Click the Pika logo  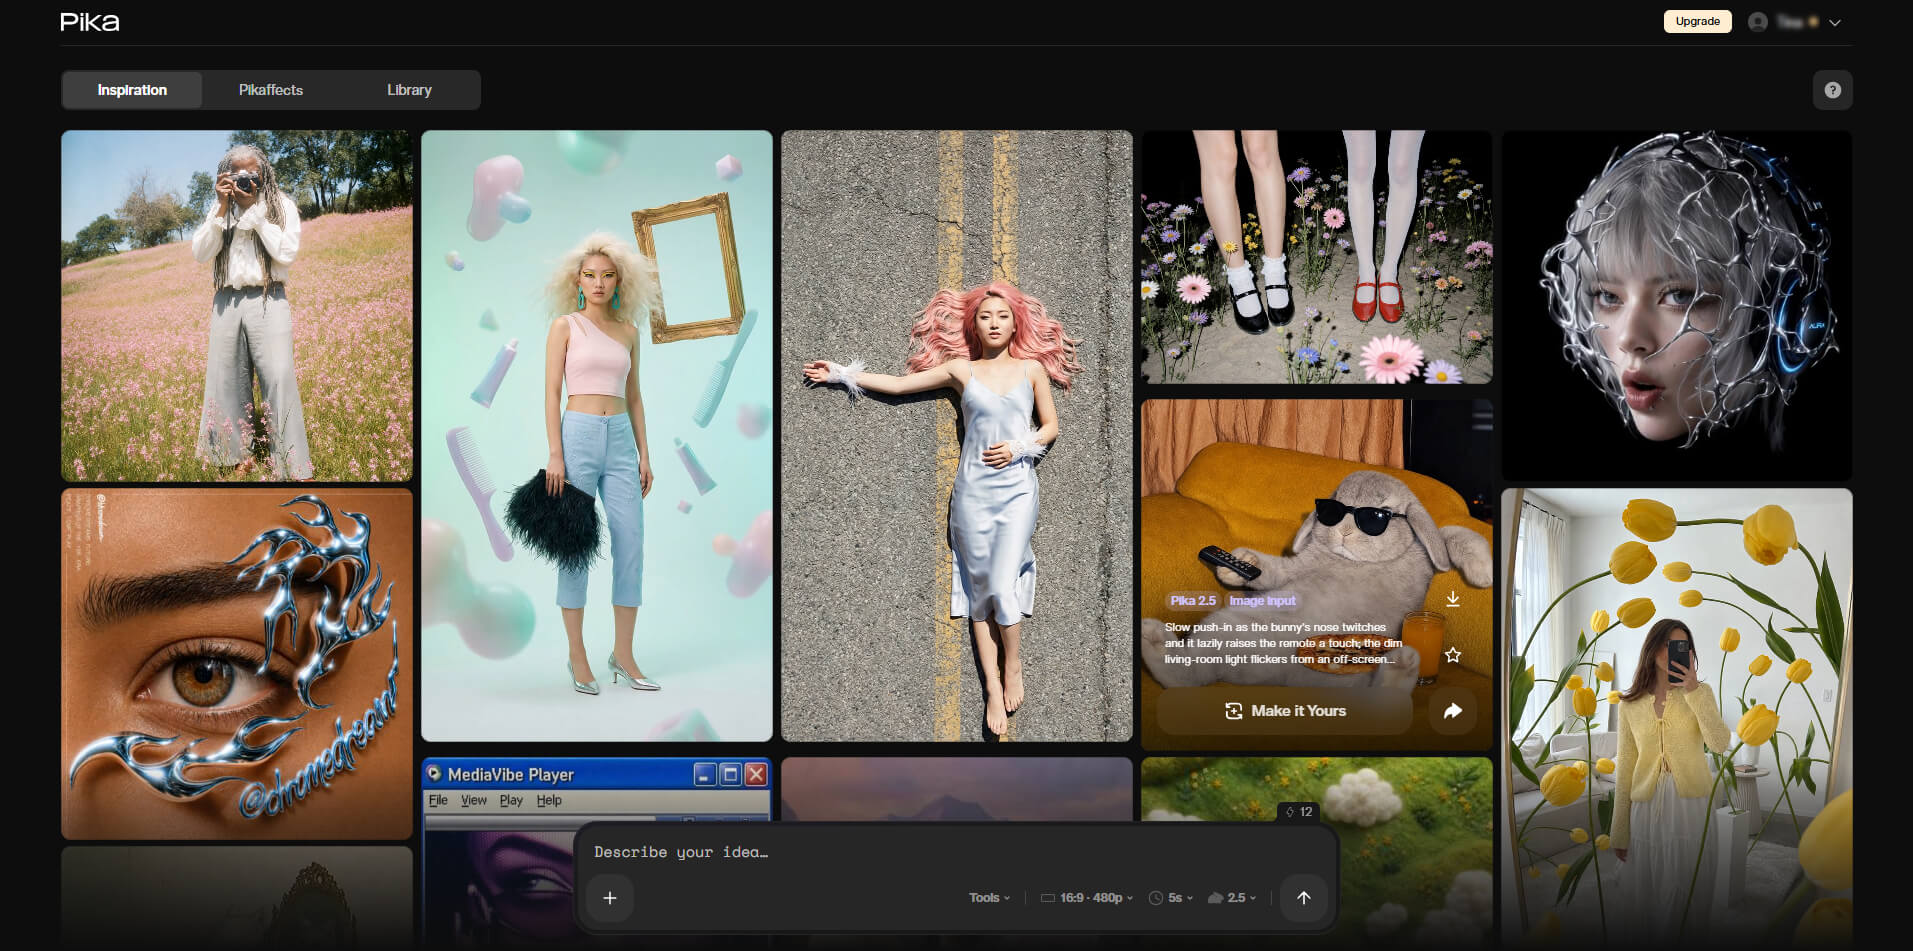pyautogui.click(x=89, y=22)
